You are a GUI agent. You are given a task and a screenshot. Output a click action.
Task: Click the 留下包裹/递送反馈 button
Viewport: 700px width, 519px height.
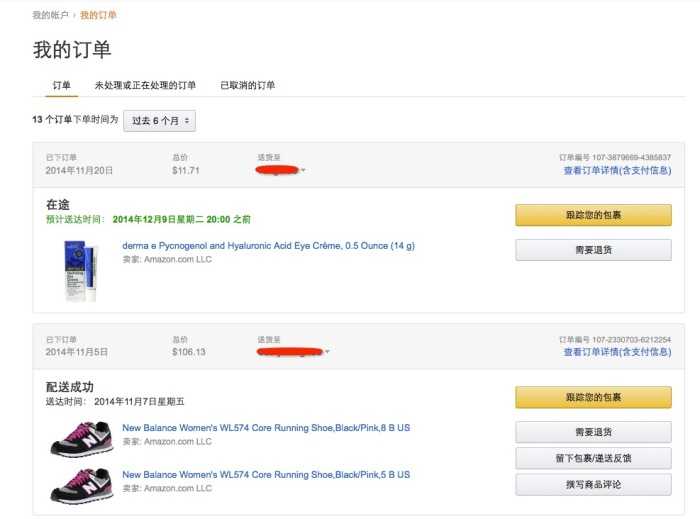click(x=593, y=458)
